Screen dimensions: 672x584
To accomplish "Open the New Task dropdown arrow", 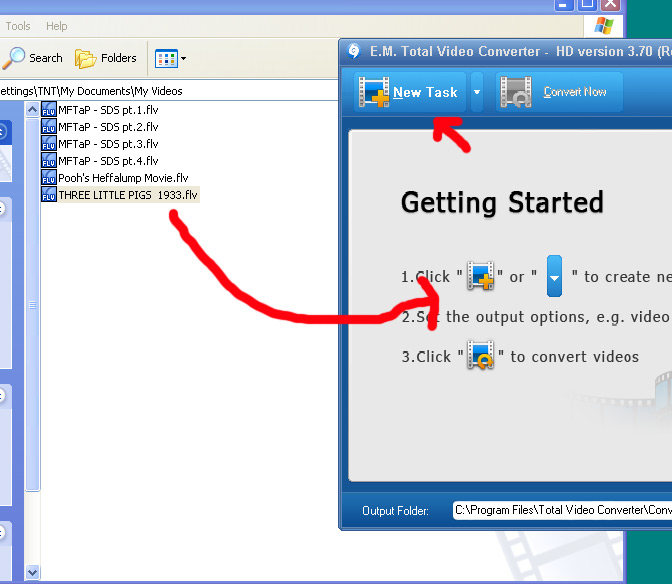I will point(477,92).
